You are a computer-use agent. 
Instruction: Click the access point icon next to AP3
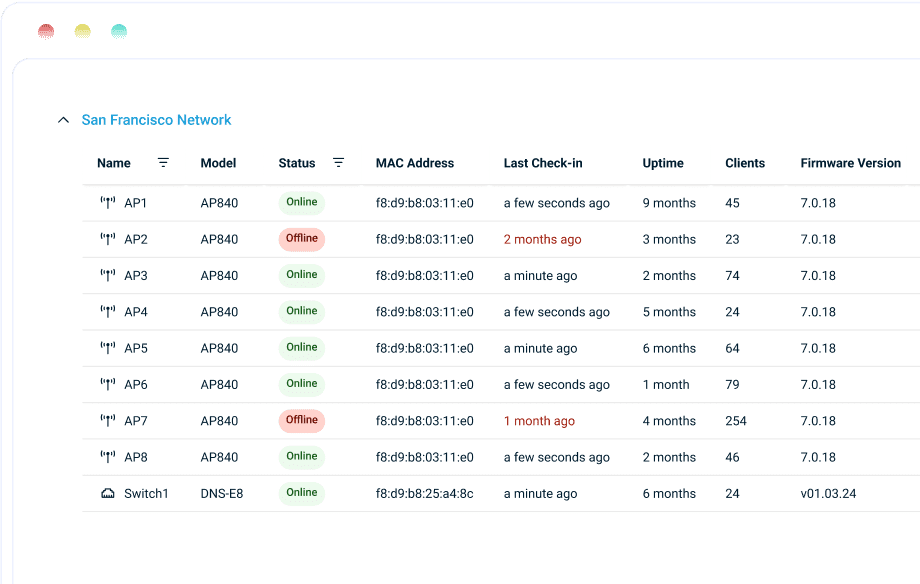(107, 275)
